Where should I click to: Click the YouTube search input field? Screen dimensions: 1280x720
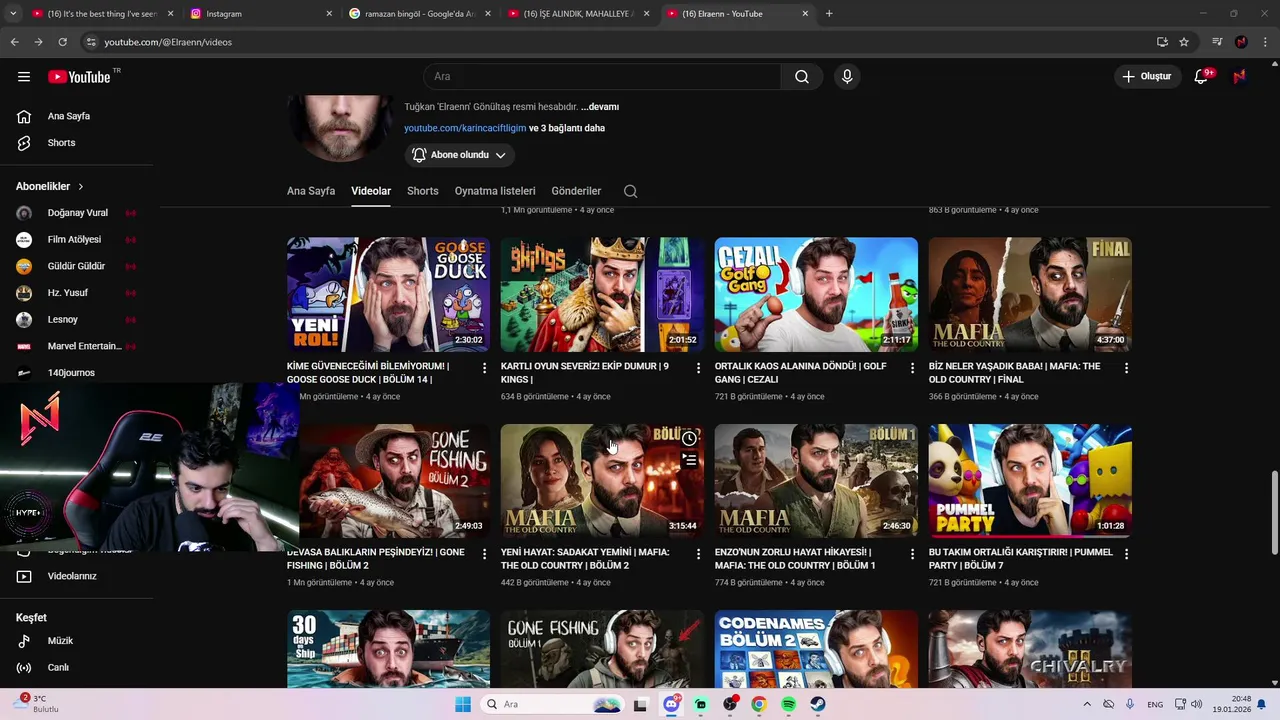coord(602,77)
